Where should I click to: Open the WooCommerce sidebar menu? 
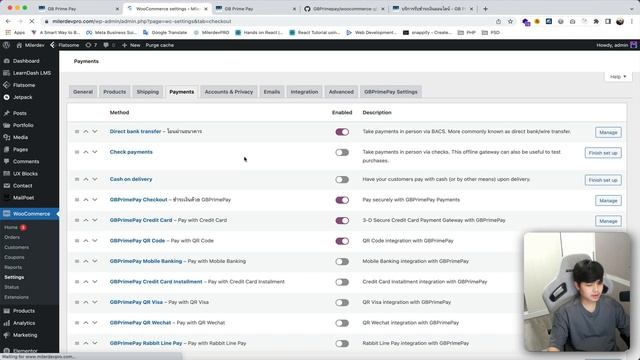click(x=31, y=214)
